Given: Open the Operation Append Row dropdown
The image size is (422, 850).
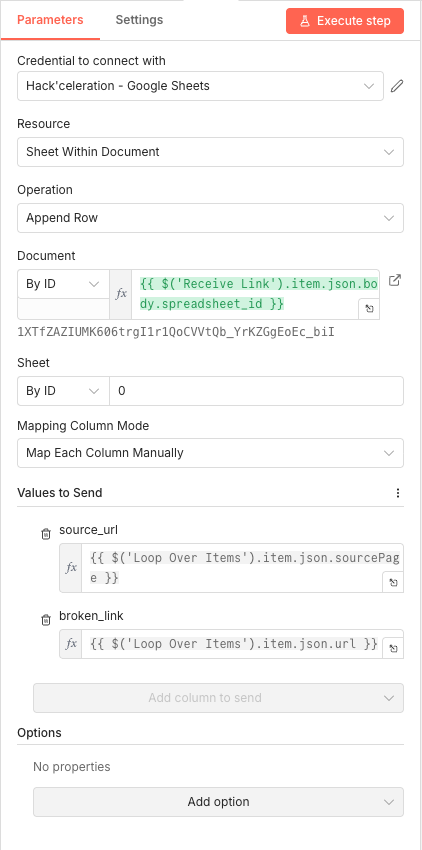Looking at the screenshot, I should pyautogui.click(x=210, y=218).
